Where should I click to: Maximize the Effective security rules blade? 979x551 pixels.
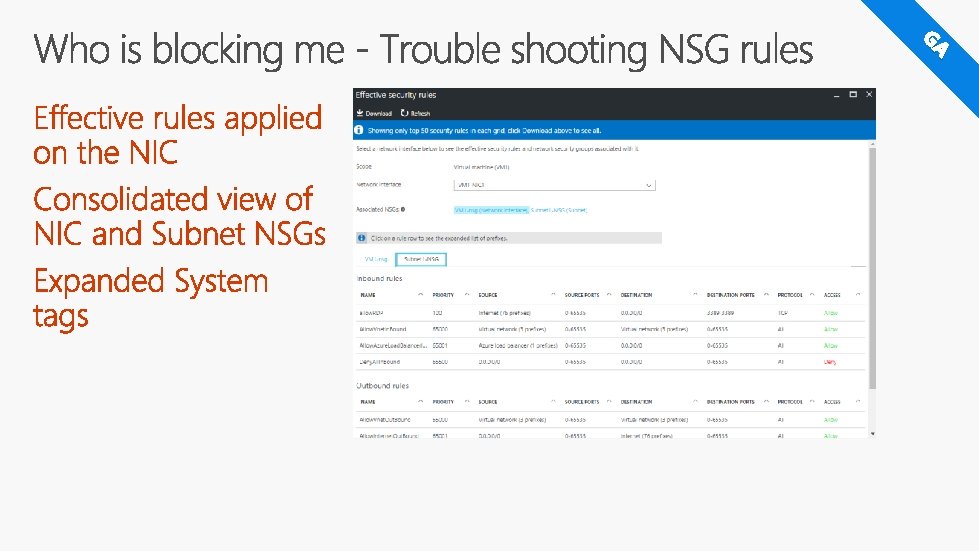tap(853, 94)
